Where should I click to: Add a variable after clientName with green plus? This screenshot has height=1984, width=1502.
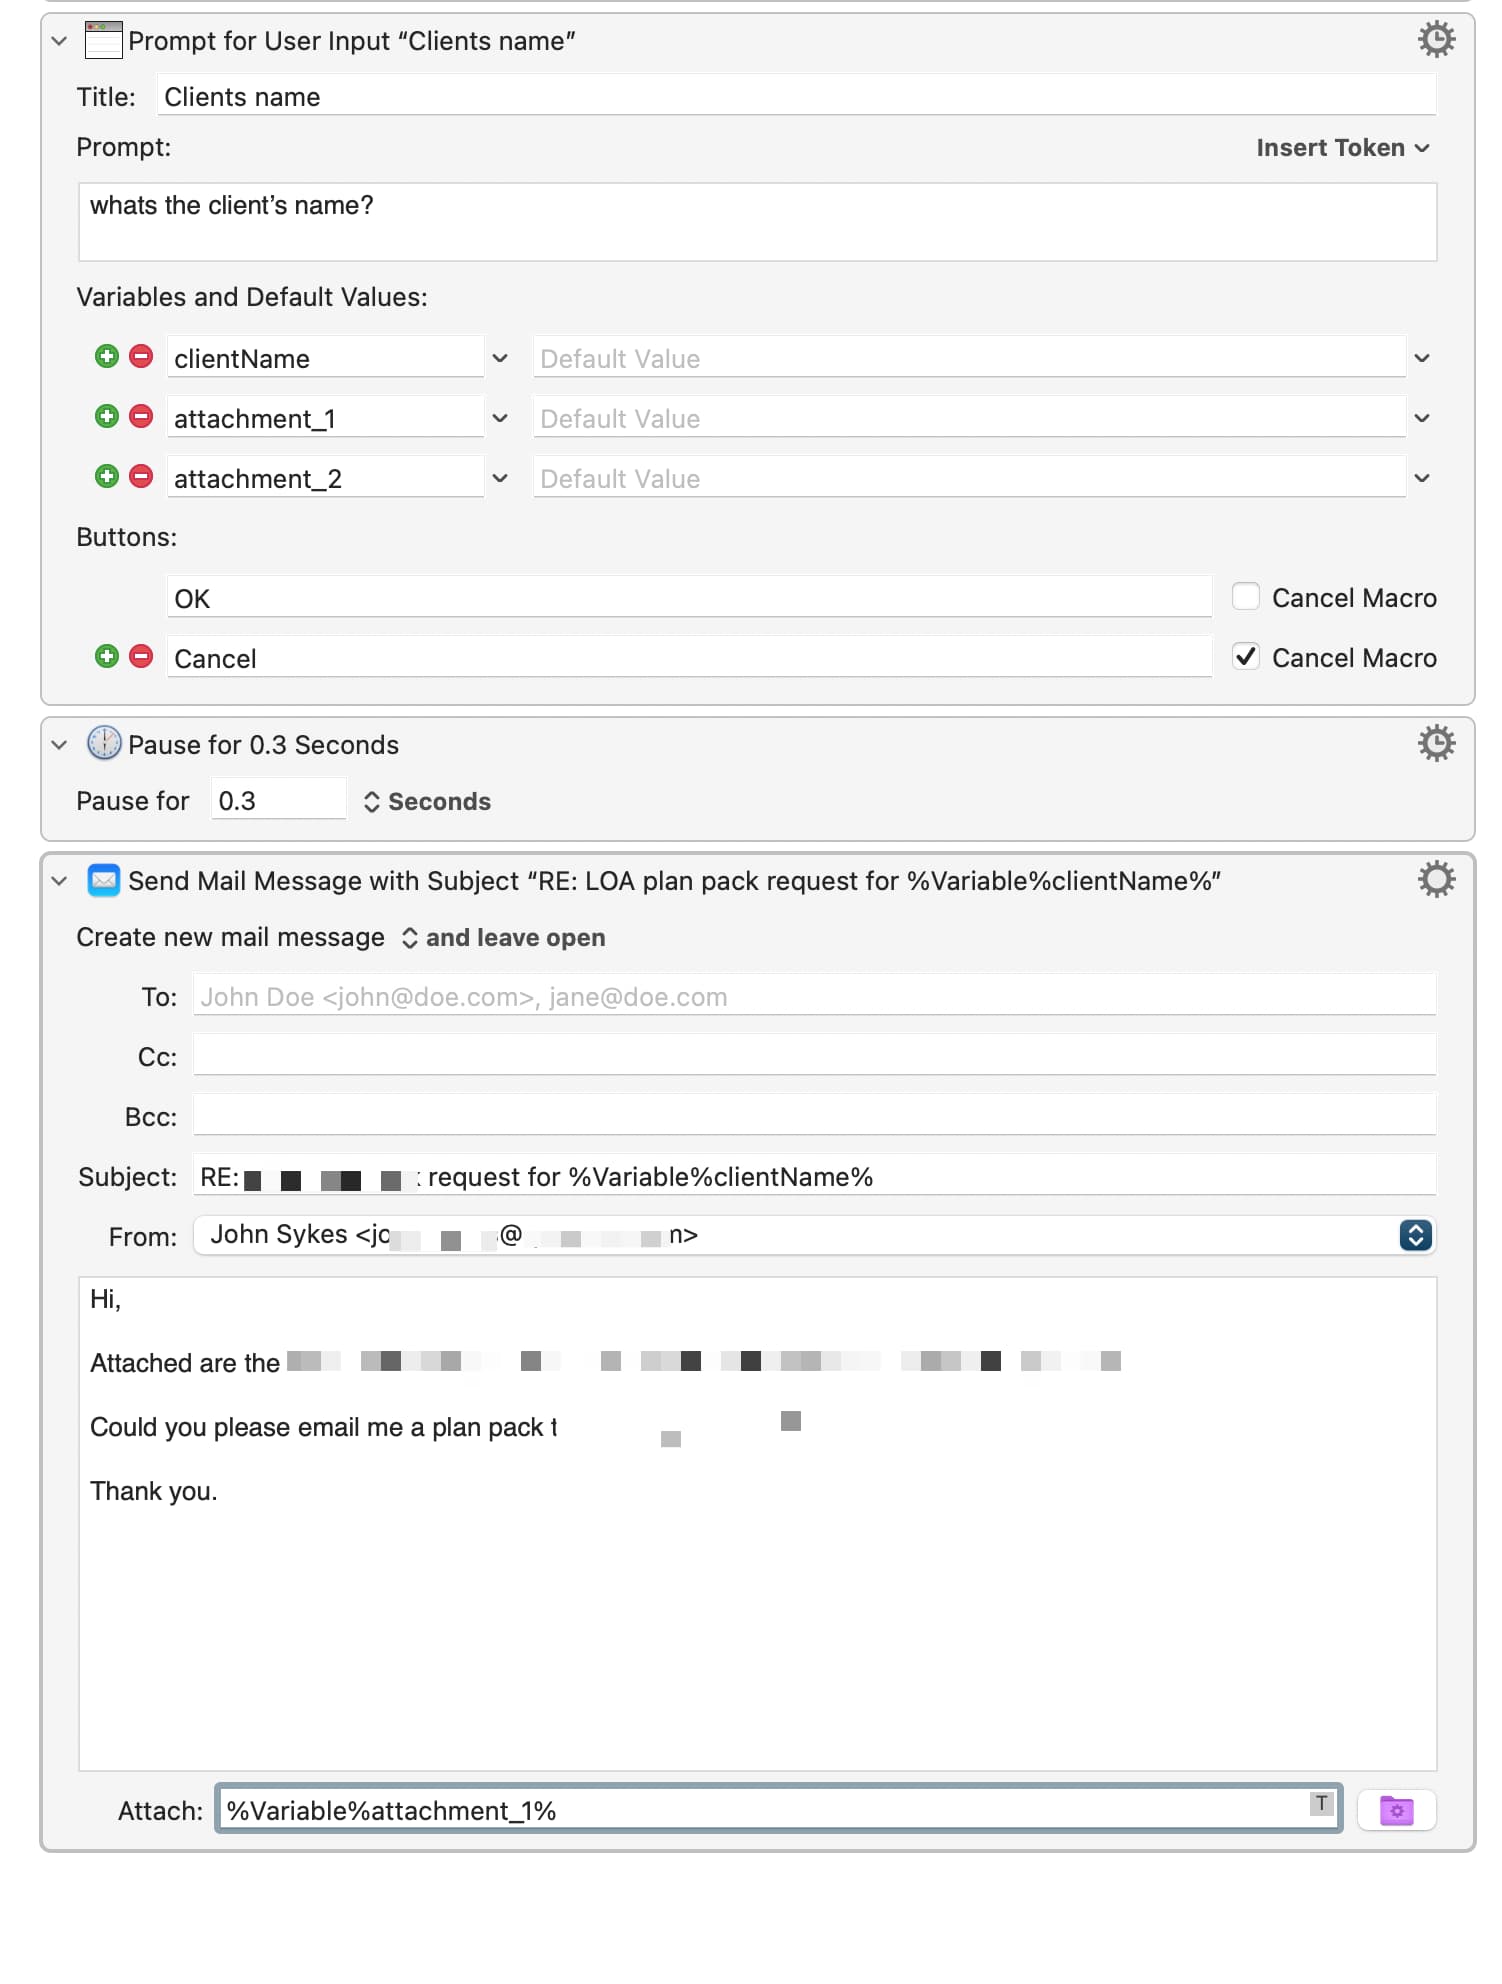tap(107, 357)
